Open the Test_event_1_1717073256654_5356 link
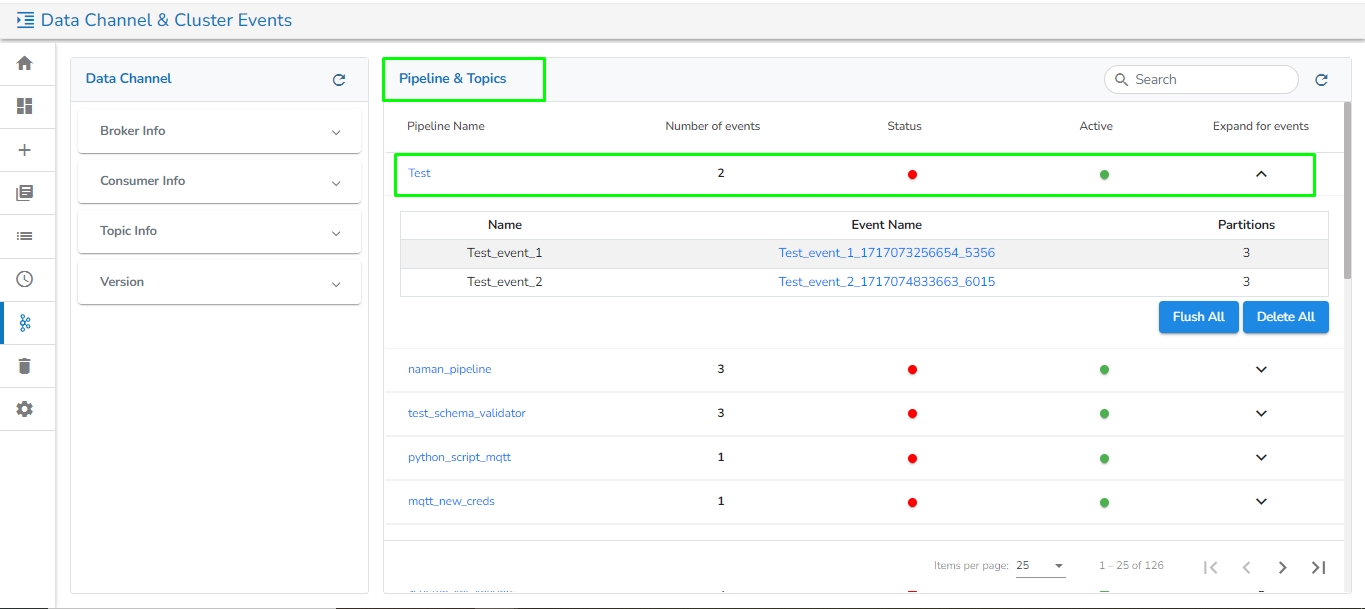1365x609 pixels. pos(886,253)
